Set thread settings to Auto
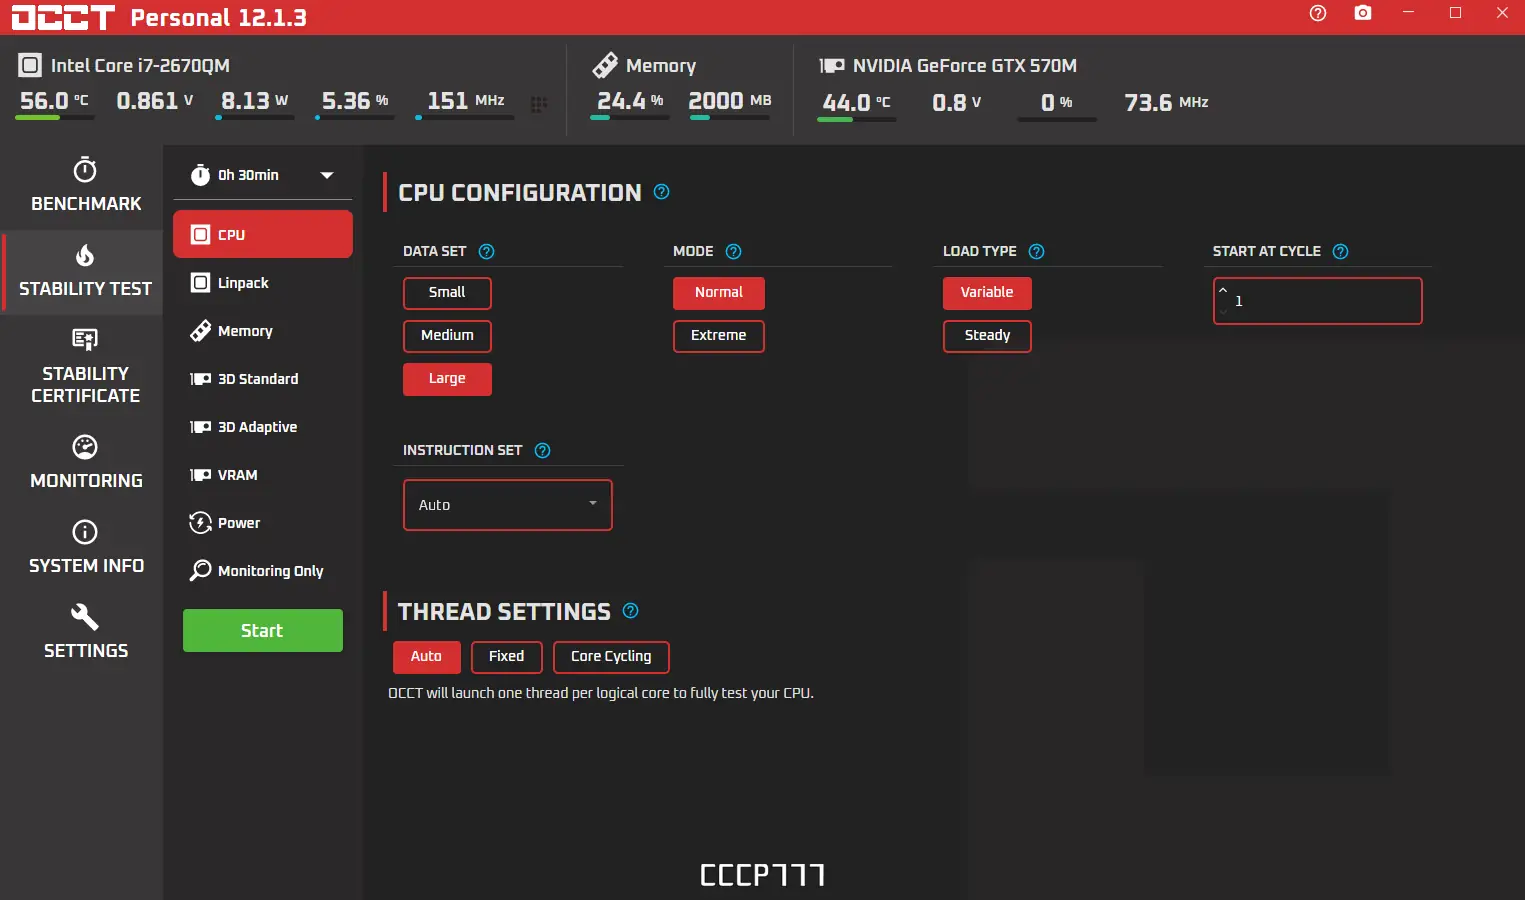The image size is (1525, 900). [x=426, y=657]
